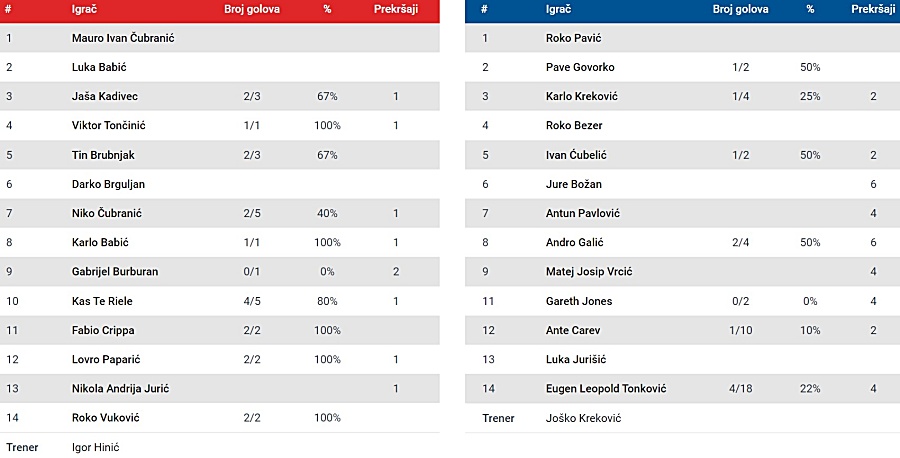Click coach name Joško Kreković

(x=583, y=418)
